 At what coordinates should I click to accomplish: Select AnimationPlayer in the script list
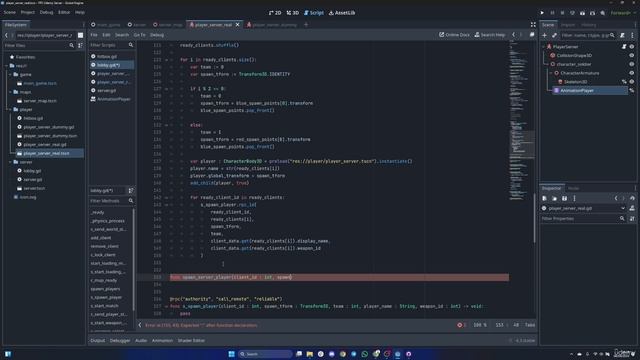click(112, 99)
